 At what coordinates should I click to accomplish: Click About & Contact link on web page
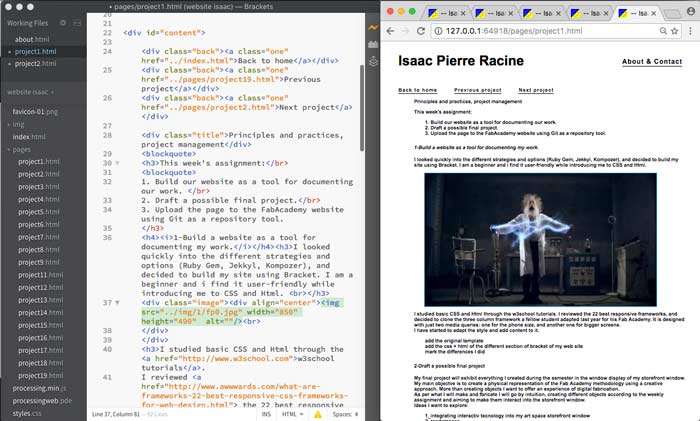[x=652, y=62]
